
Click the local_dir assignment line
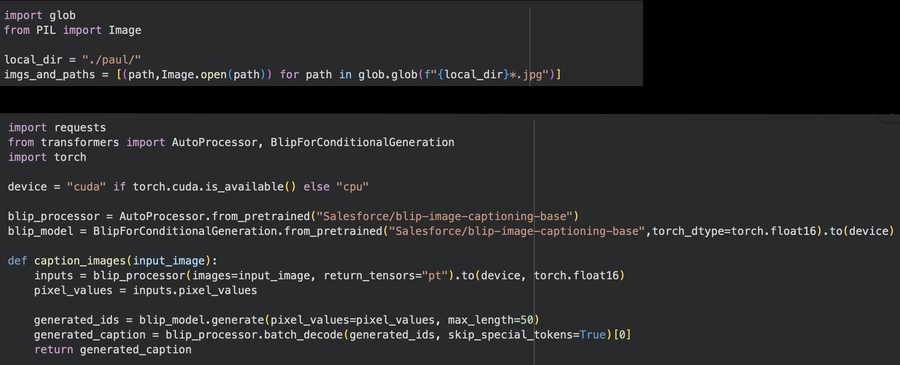pyautogui.click(x=72, y=60)
